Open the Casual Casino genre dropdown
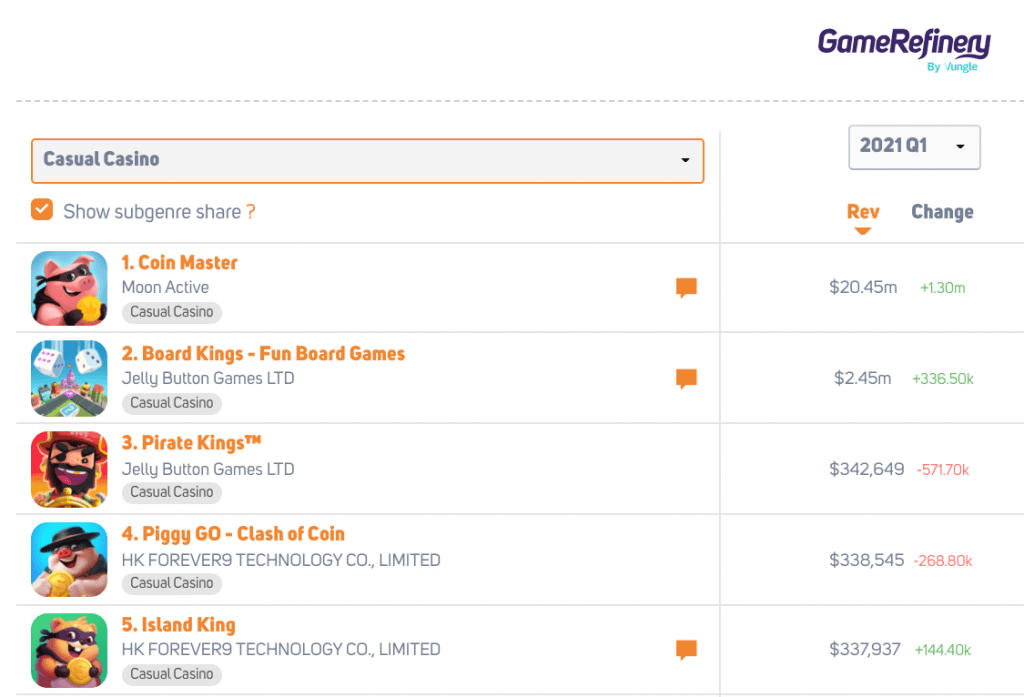Screen dimensions: 1024x697 click(367, 160)
